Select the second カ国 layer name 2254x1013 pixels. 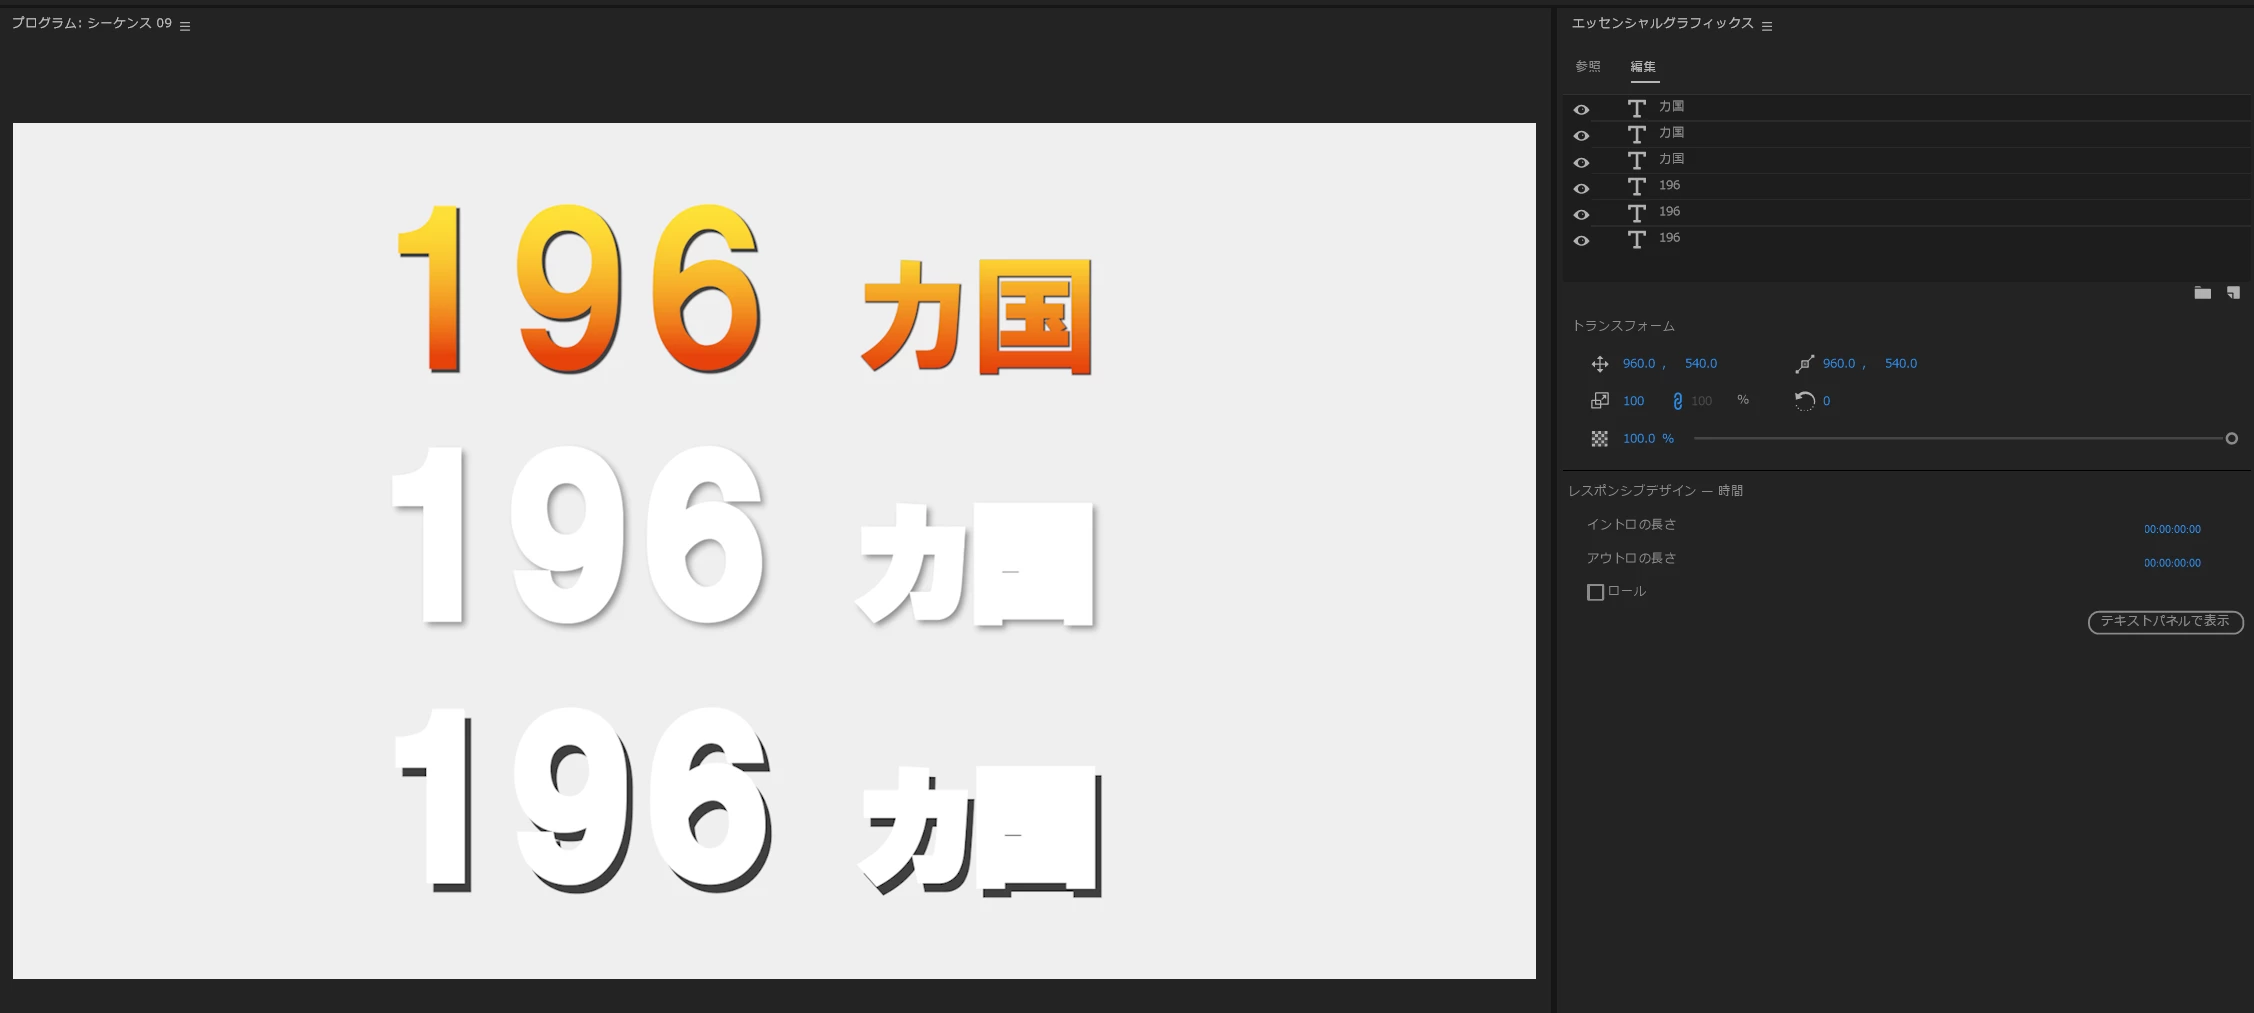pyautogui.click(x=1672, y=132)
